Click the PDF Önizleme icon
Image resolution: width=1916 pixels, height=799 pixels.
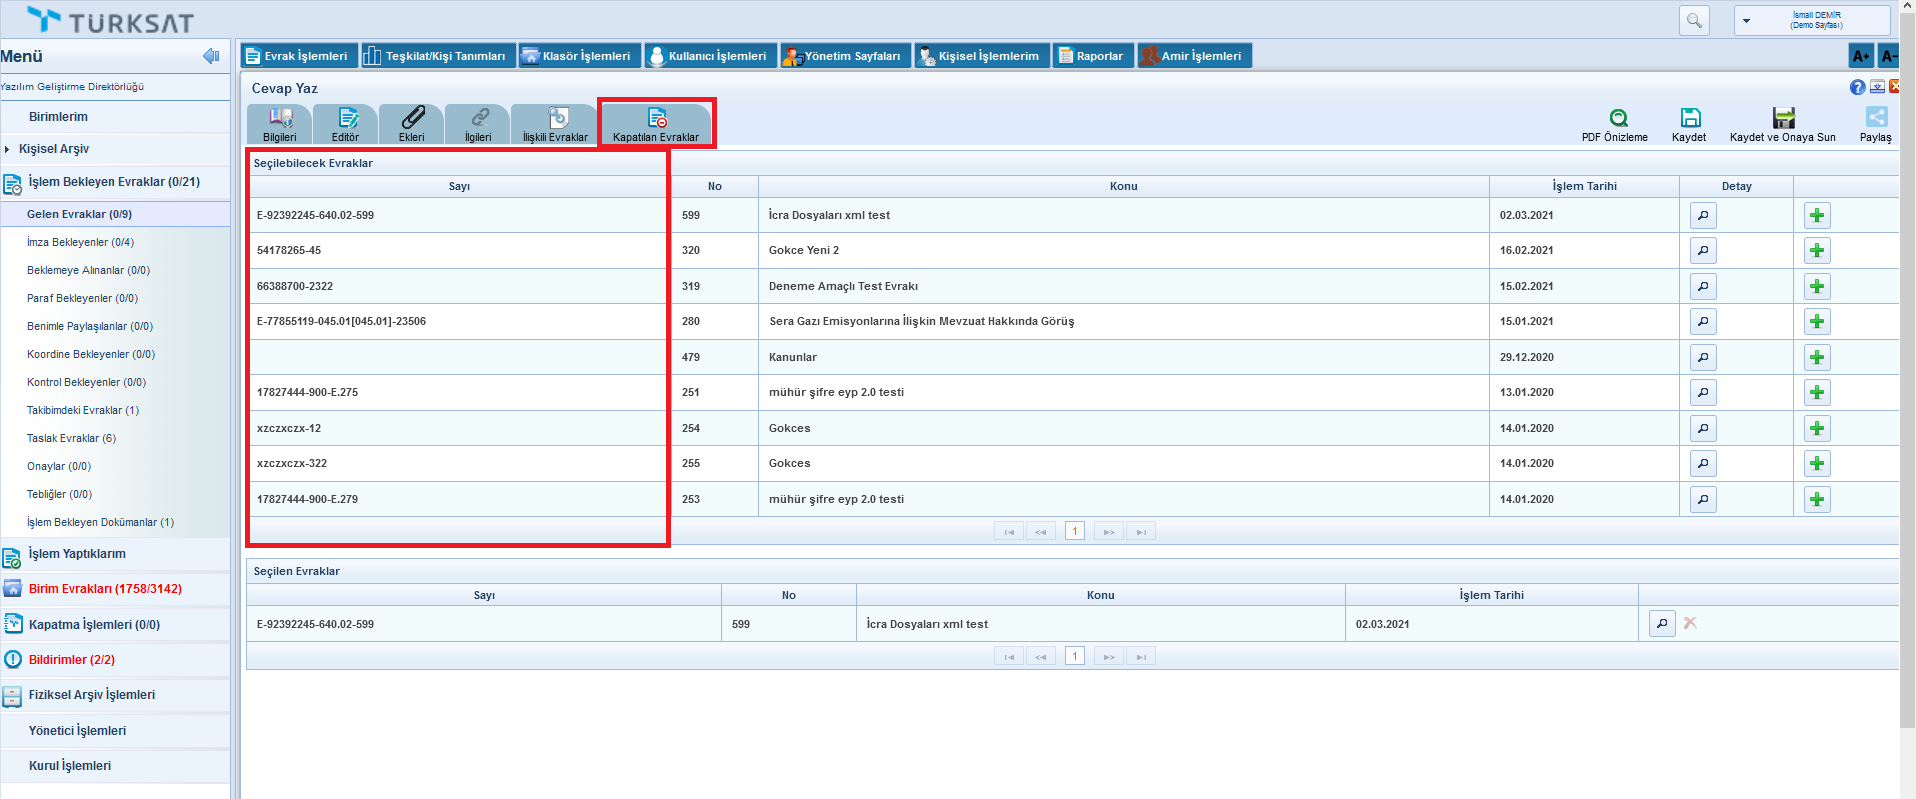click(x=1617, y=118)
